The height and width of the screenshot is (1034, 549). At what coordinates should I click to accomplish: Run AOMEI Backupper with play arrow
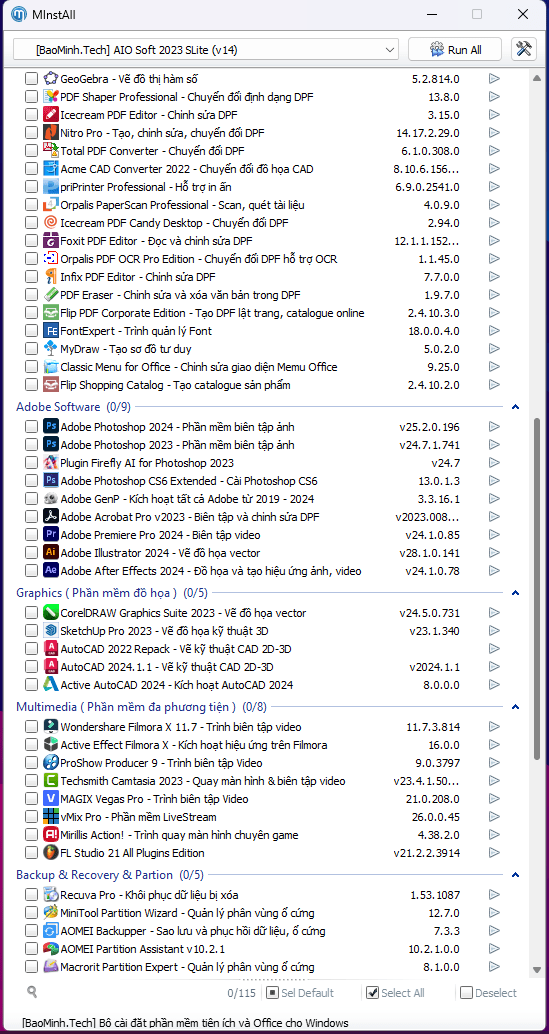coord(494,930)
